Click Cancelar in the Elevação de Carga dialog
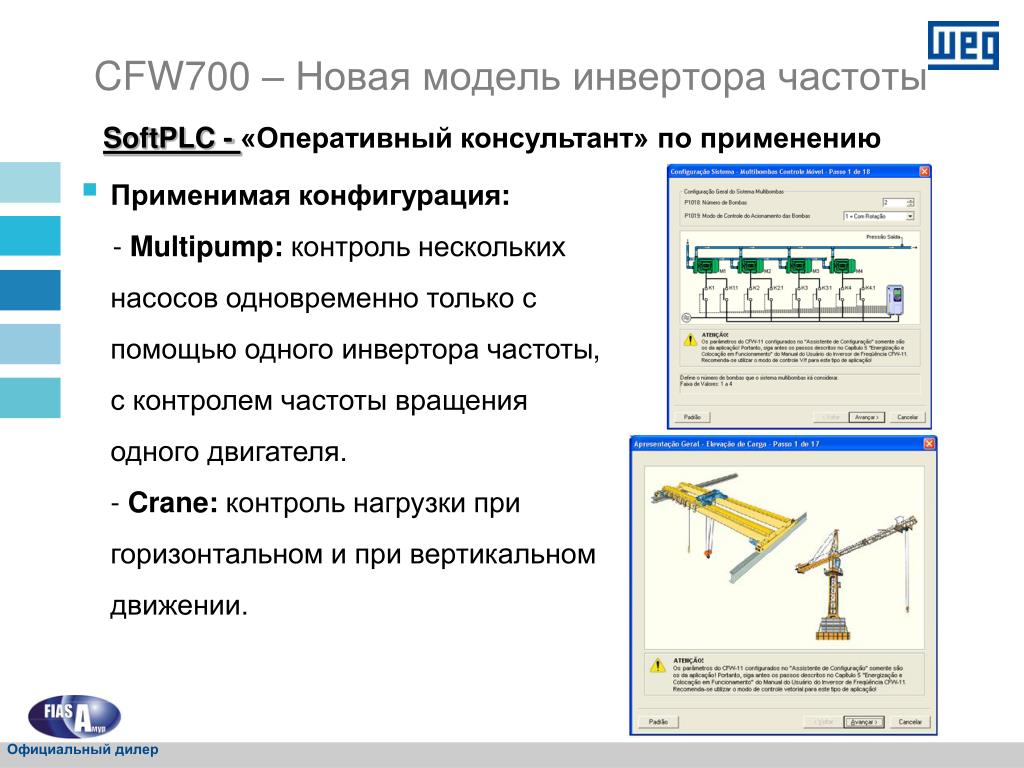 [x=910, y=722]
